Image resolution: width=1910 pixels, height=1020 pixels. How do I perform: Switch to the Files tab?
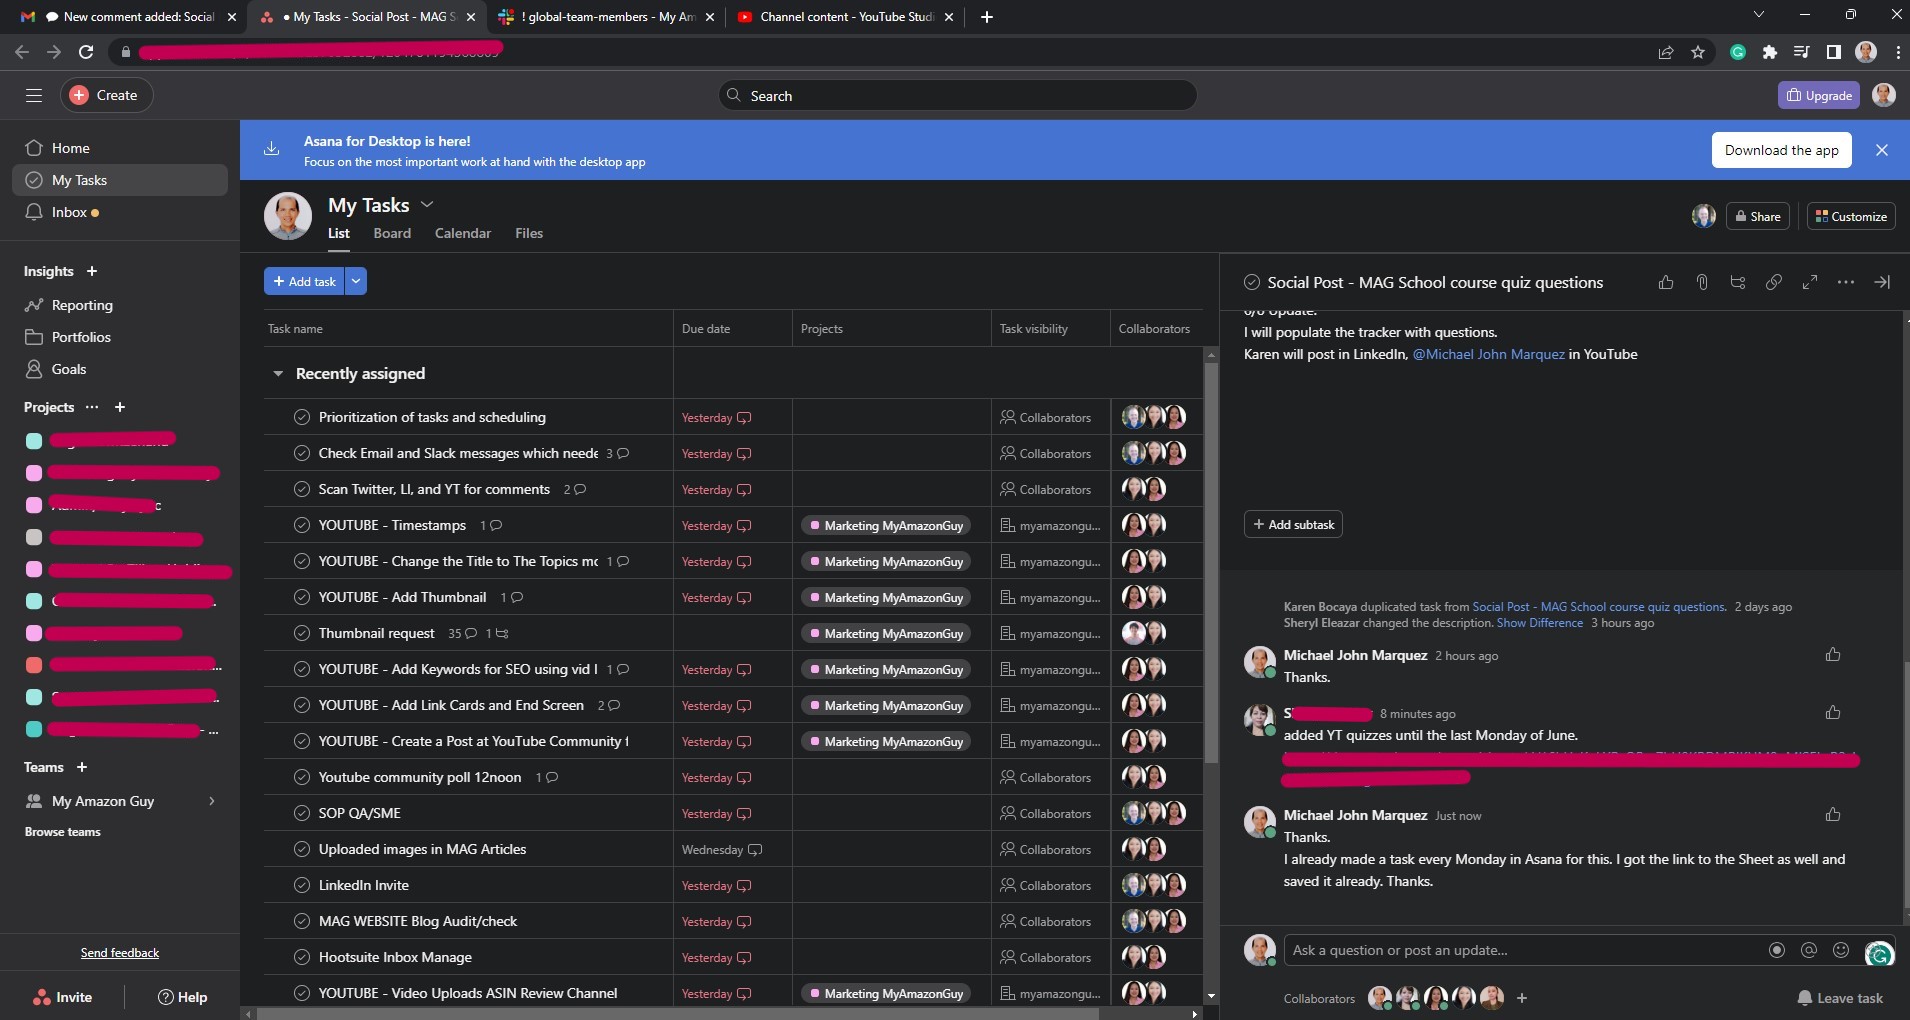[x=529, y=233]
